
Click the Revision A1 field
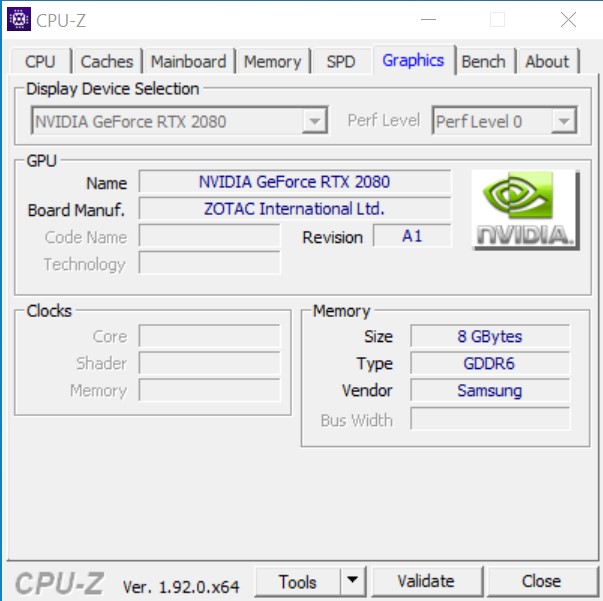[412, 236]
